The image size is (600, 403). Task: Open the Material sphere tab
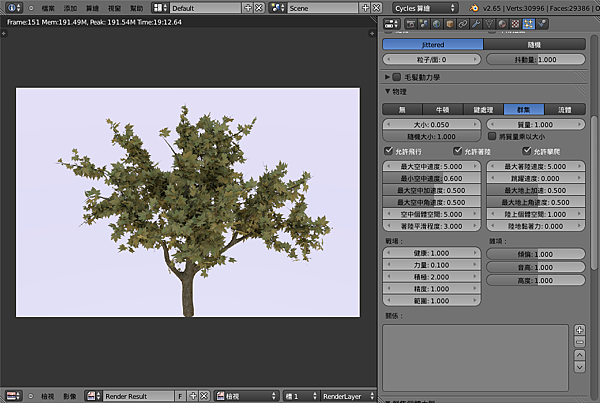[502, 24]
